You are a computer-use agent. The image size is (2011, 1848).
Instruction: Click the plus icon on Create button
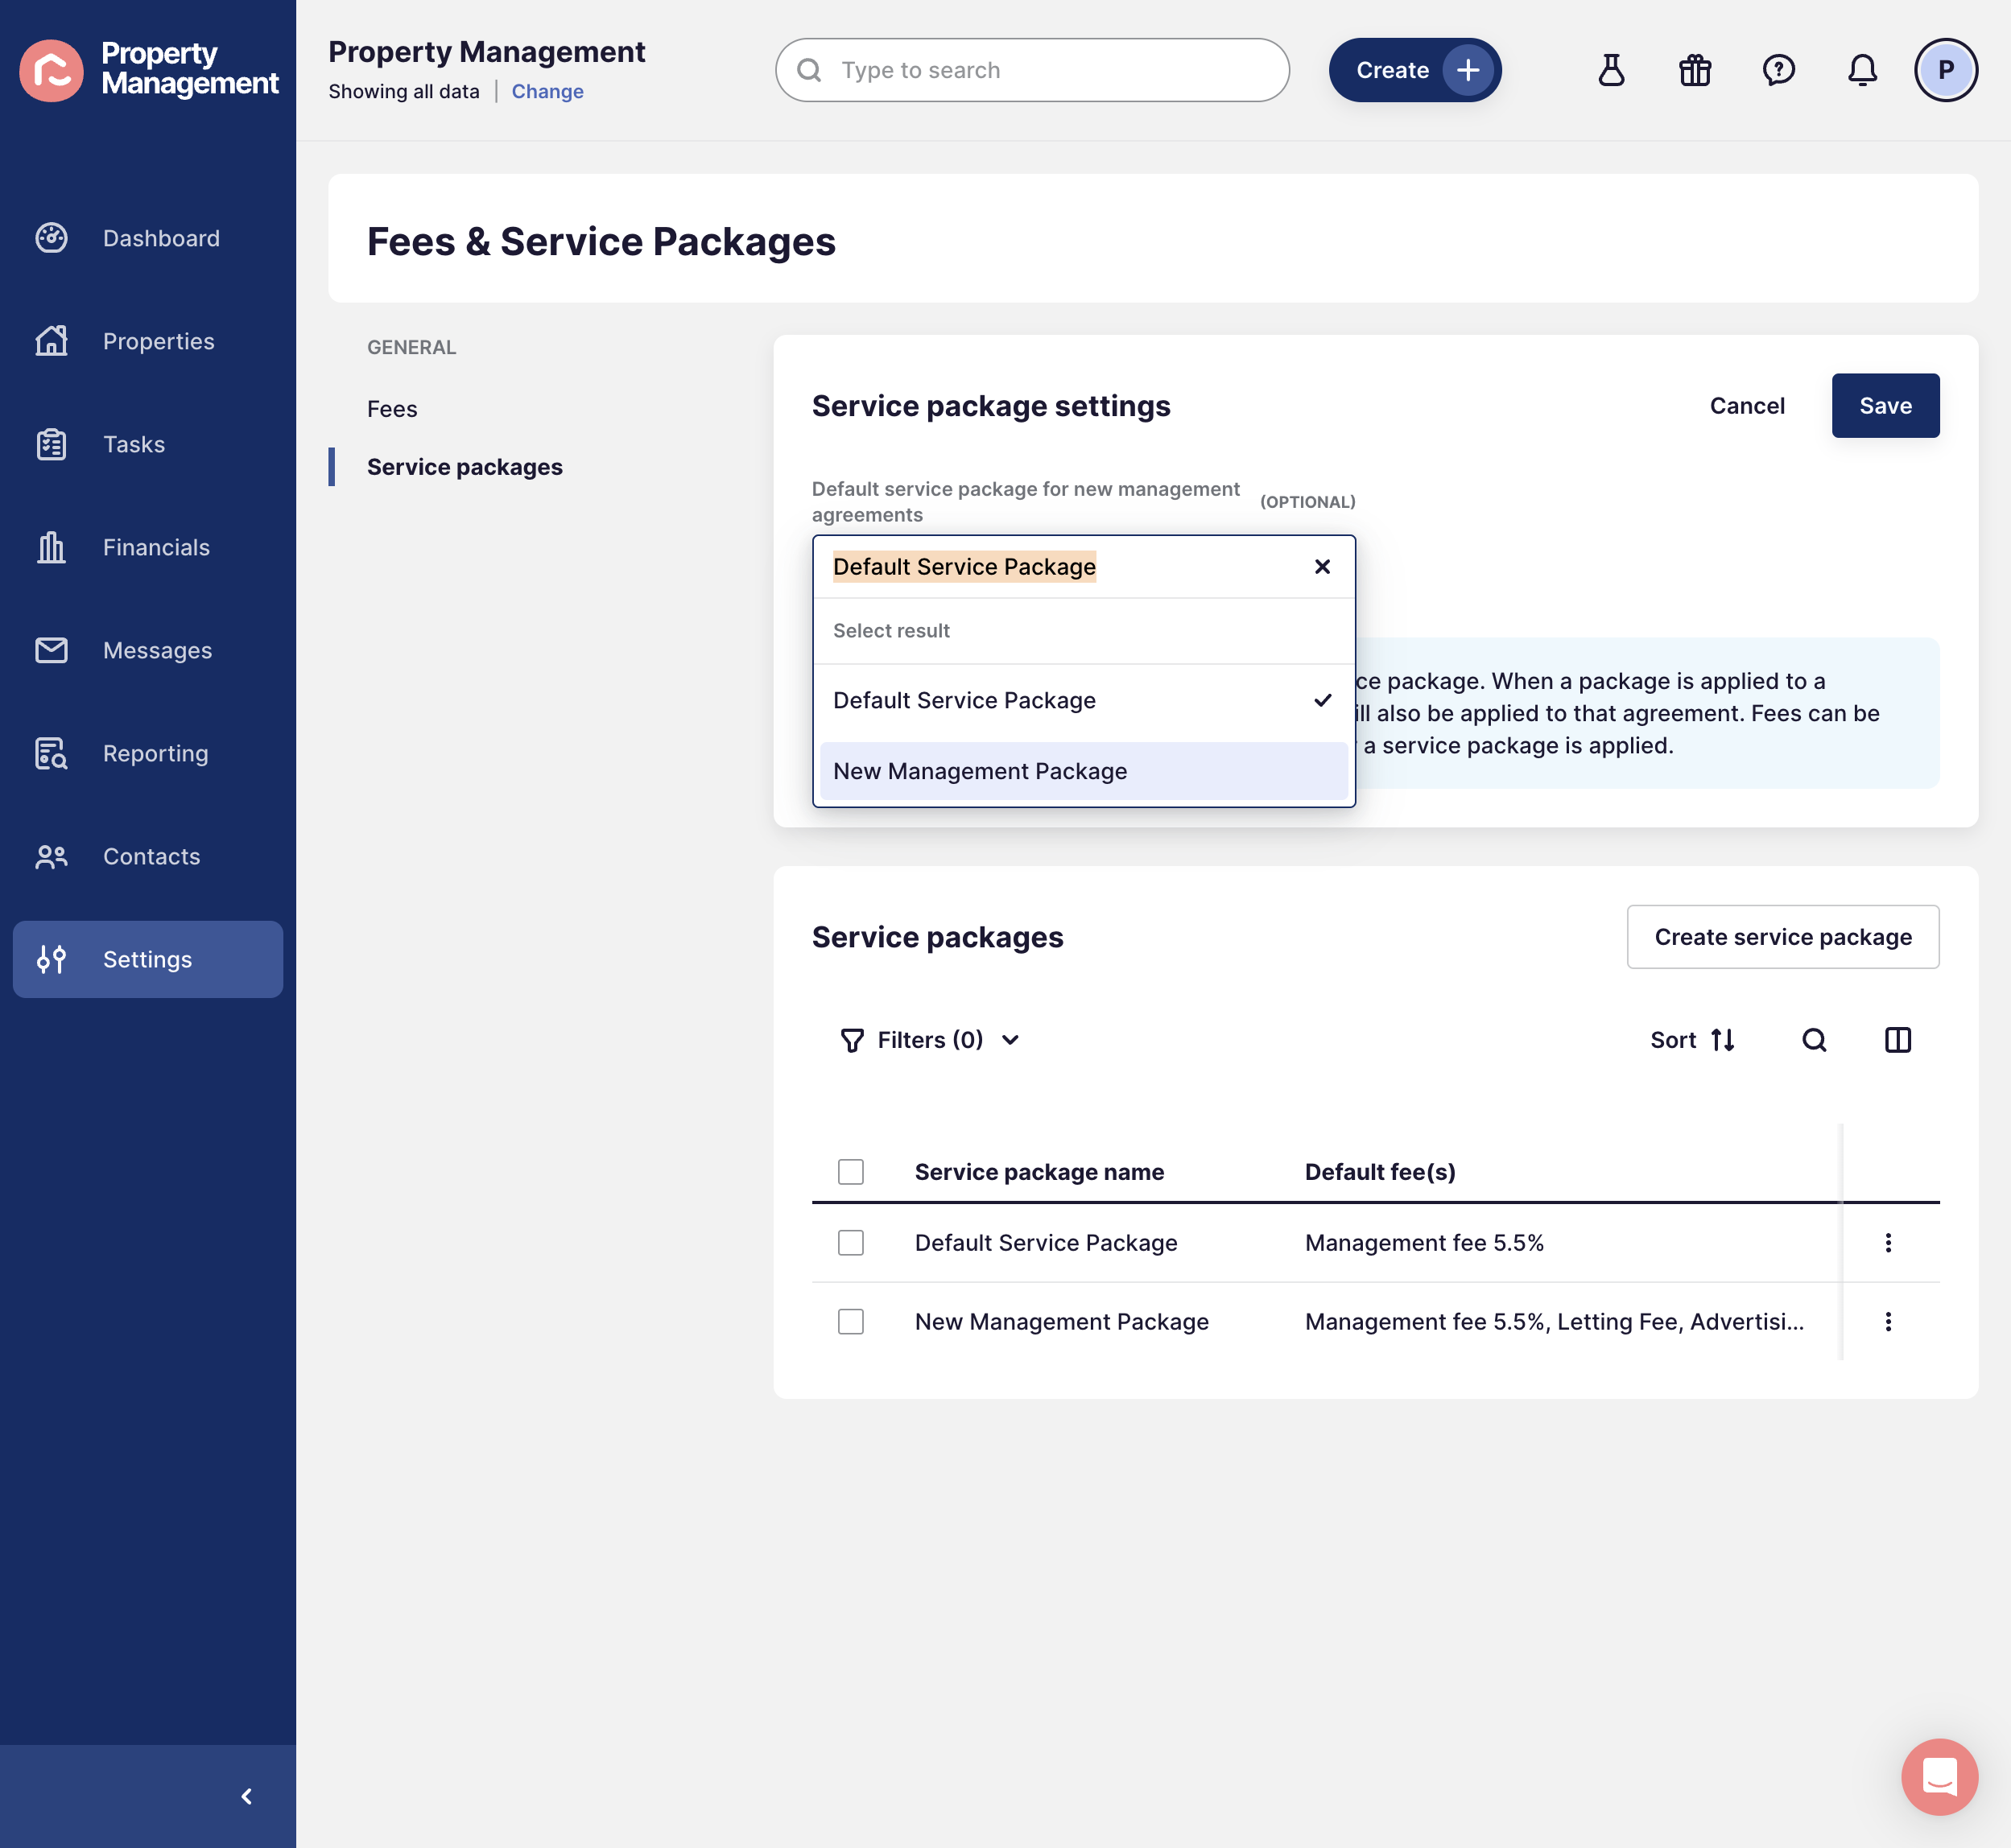tap(1467, 70)
